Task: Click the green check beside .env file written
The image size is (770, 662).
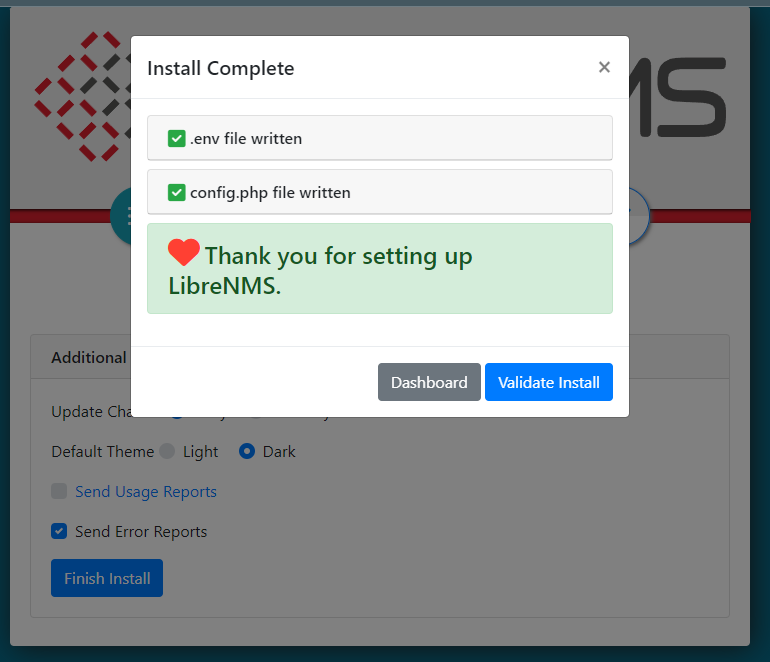Action: (177, 138)
